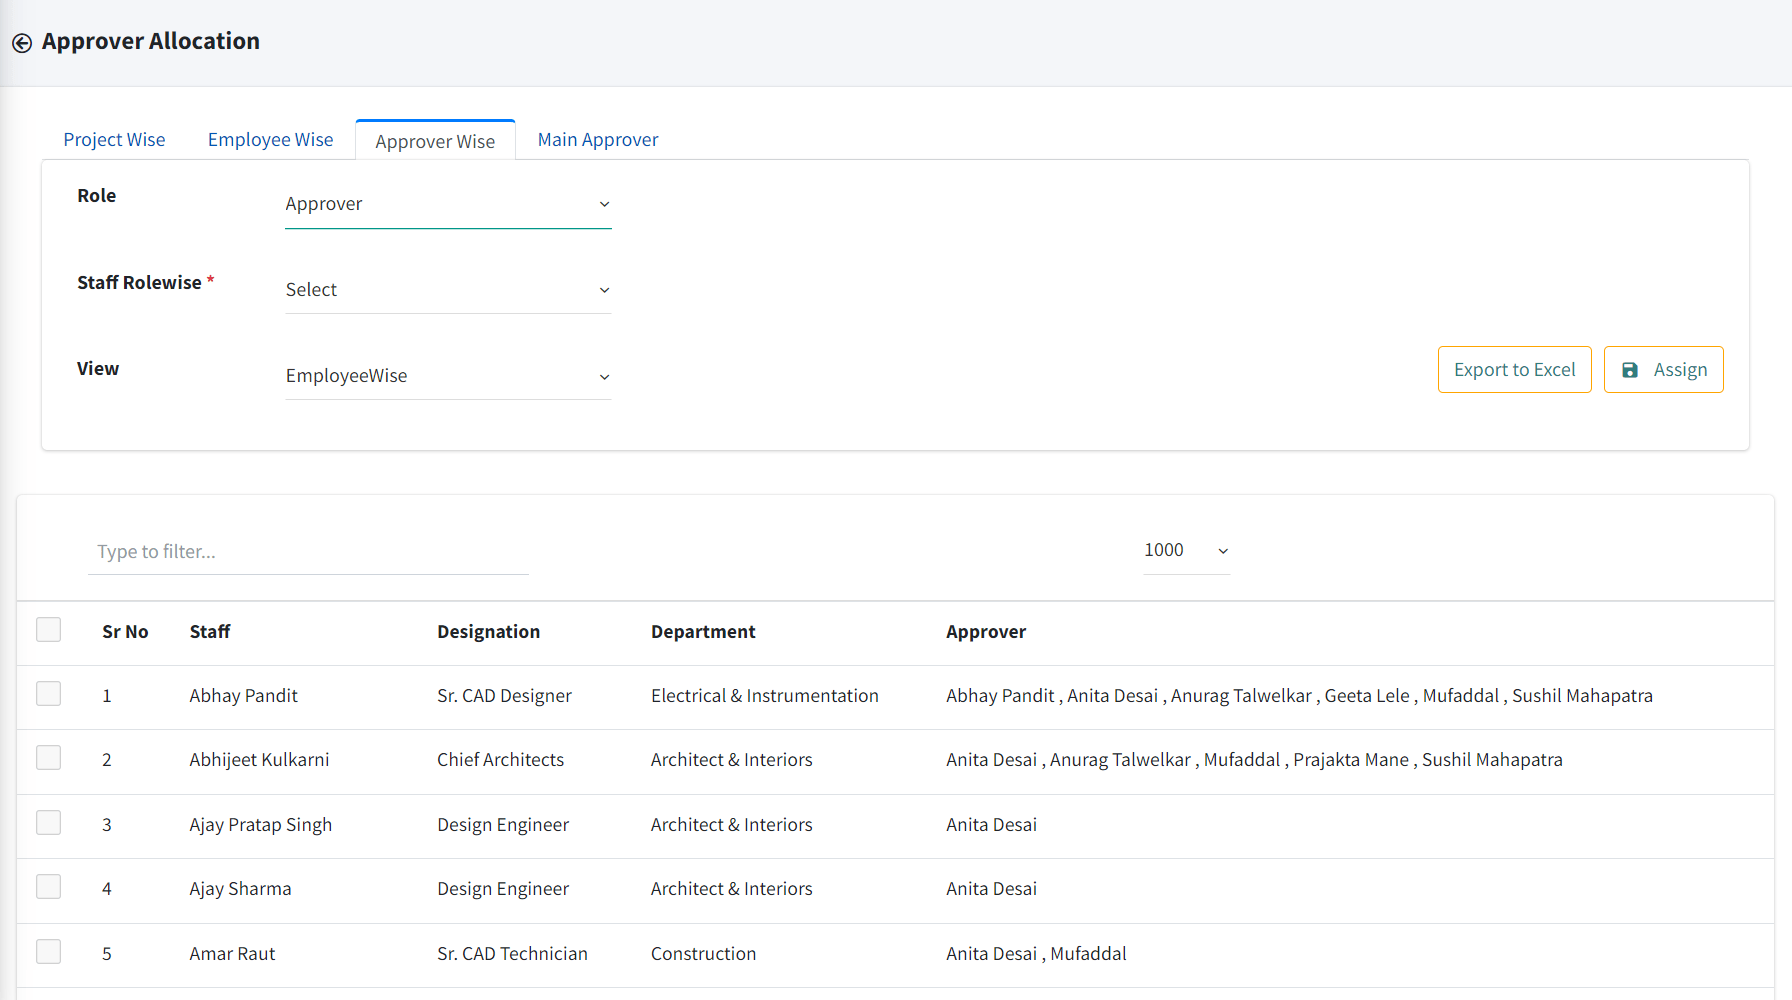Image resolution: width=1792 pixels, height=1000 pixels.
Task: Click Electrical & Instrumentation department cell
Action: click(765, 696)
